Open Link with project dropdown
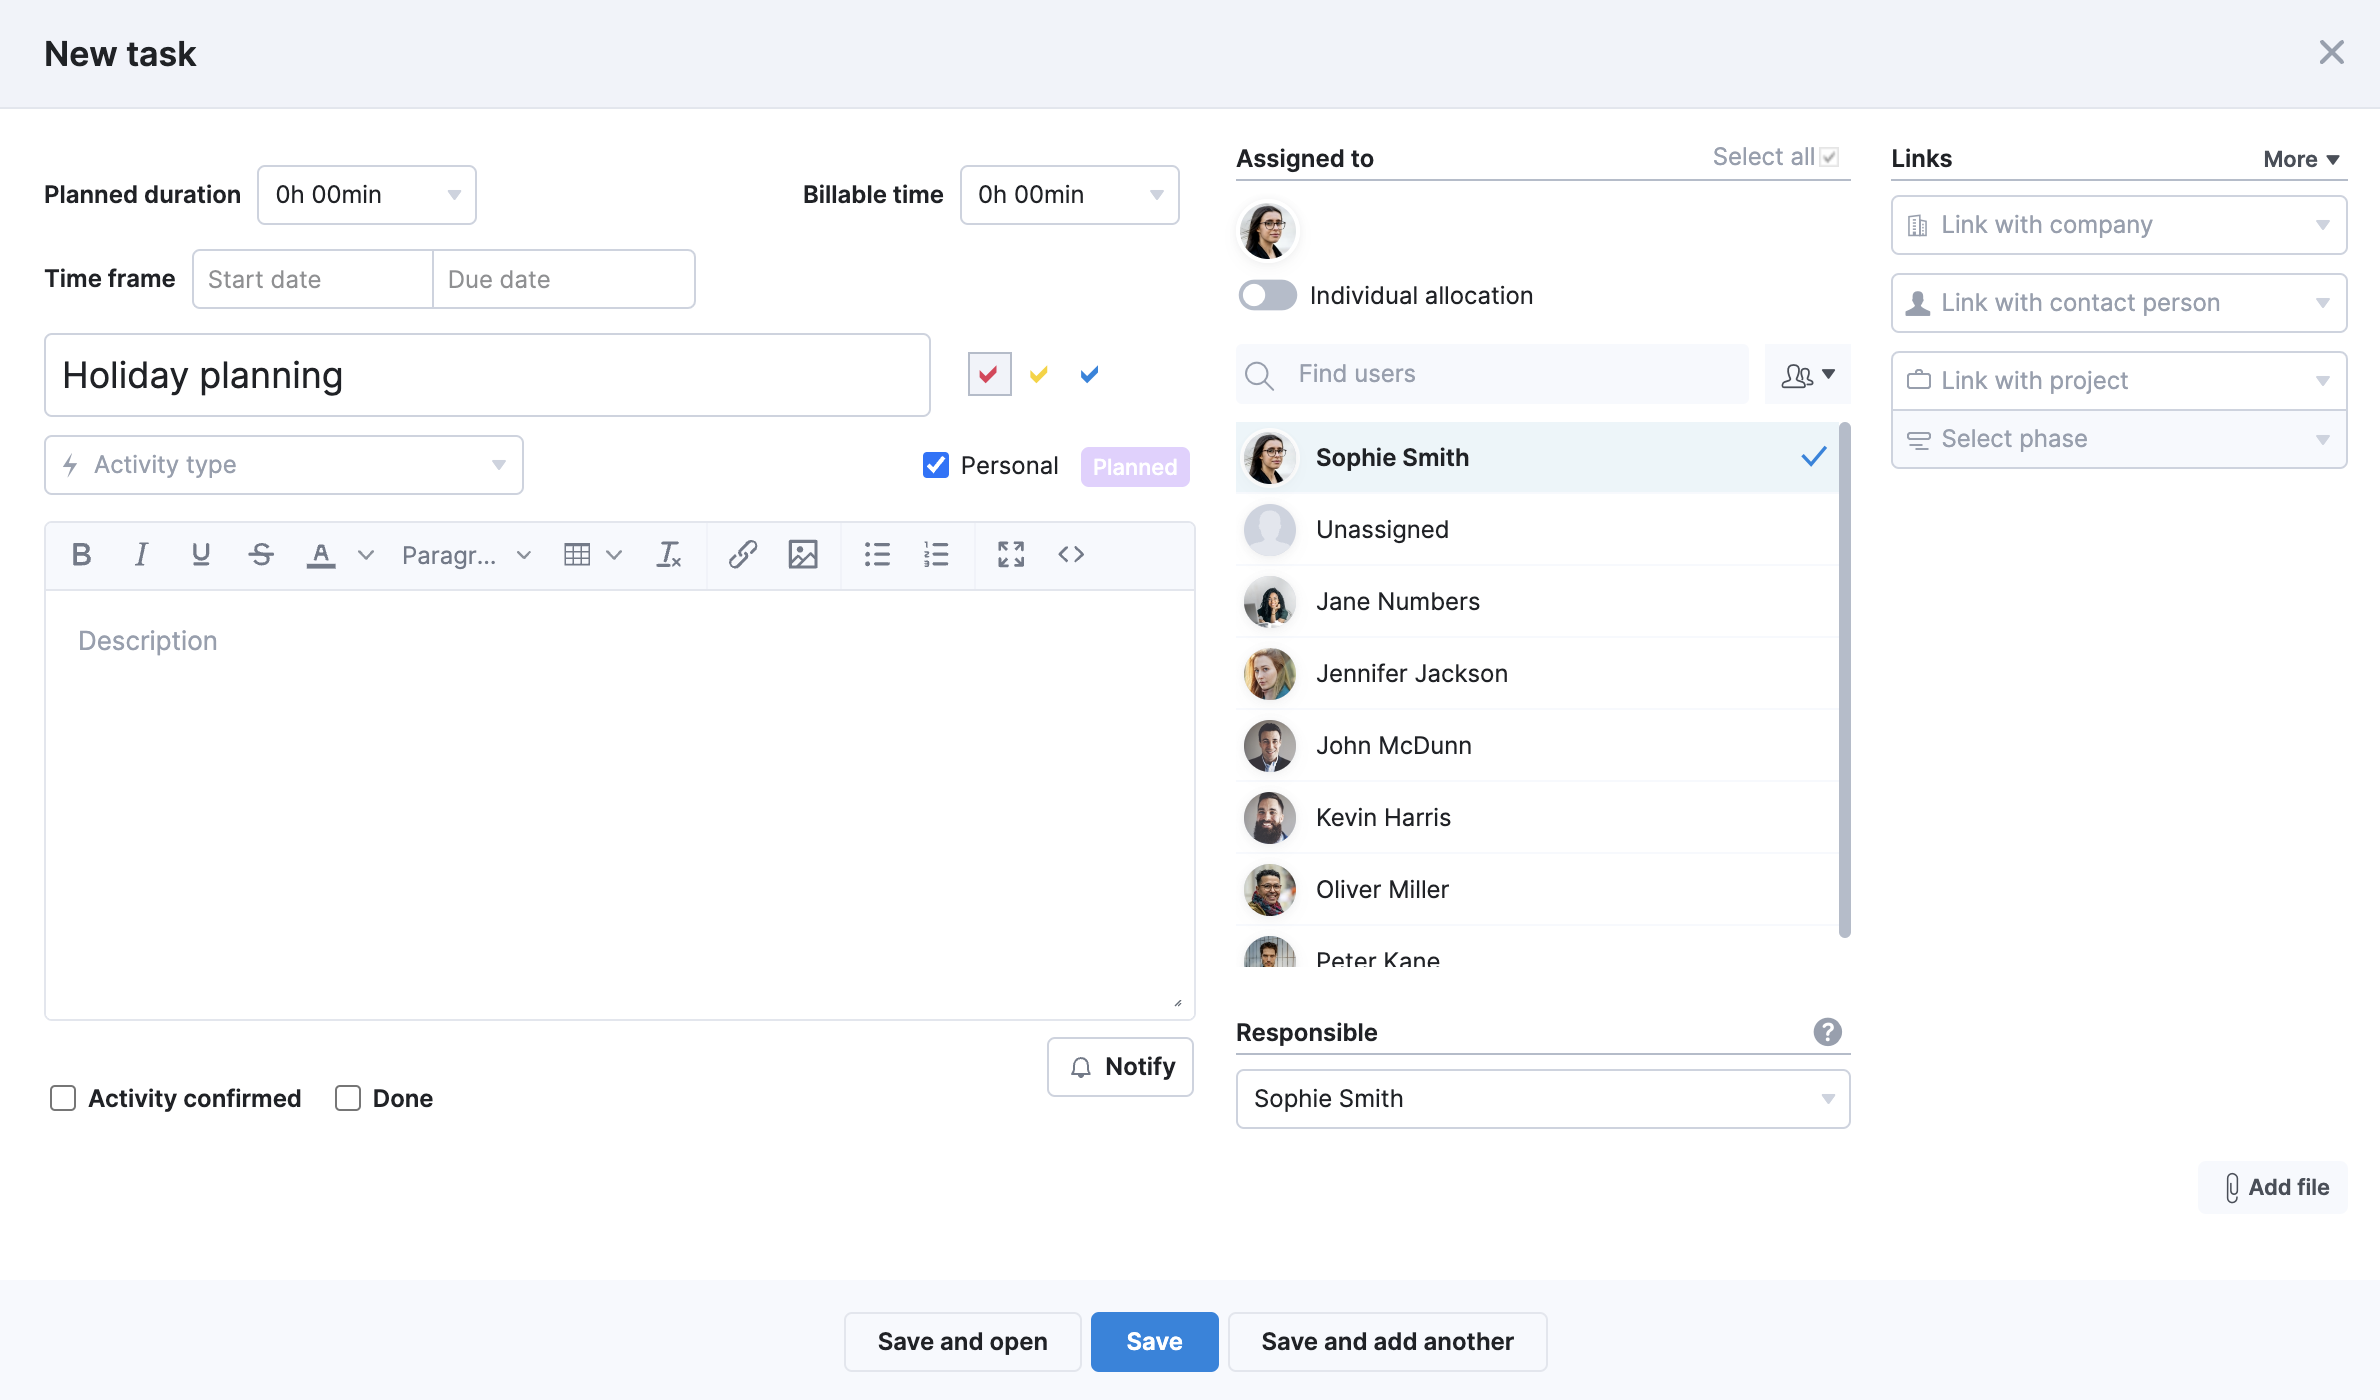This screenshot has height=1400, width=2380. (x=2119, y=381)
